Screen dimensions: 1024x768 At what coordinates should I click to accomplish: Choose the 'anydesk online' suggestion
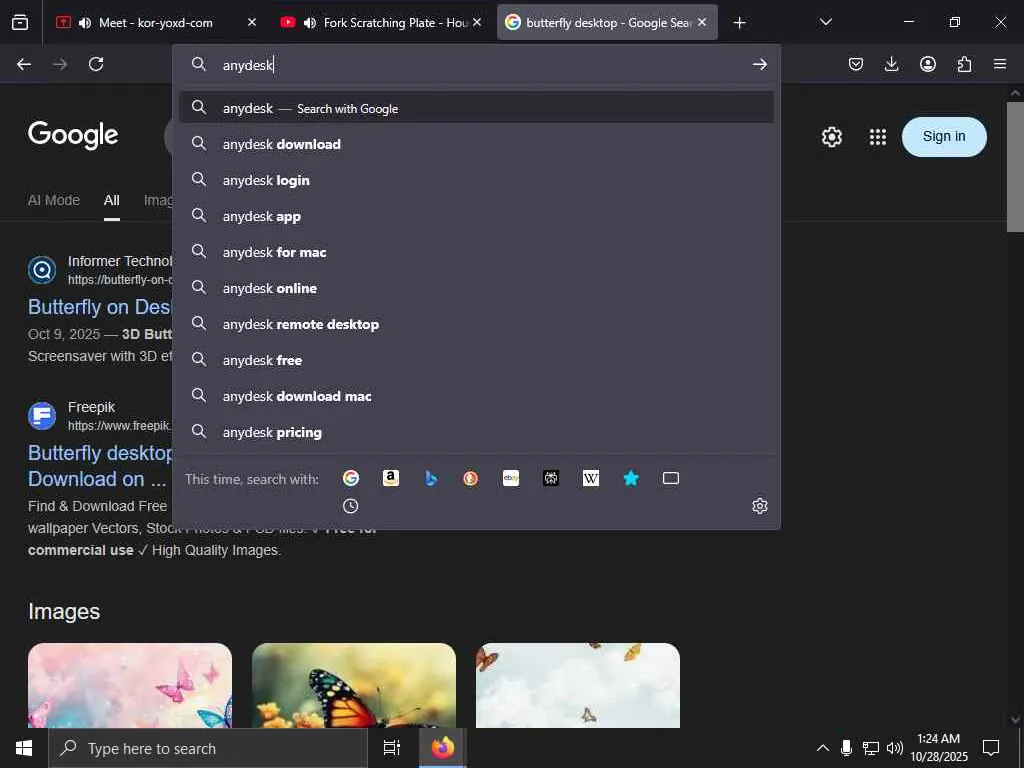[x=476, y=288]
